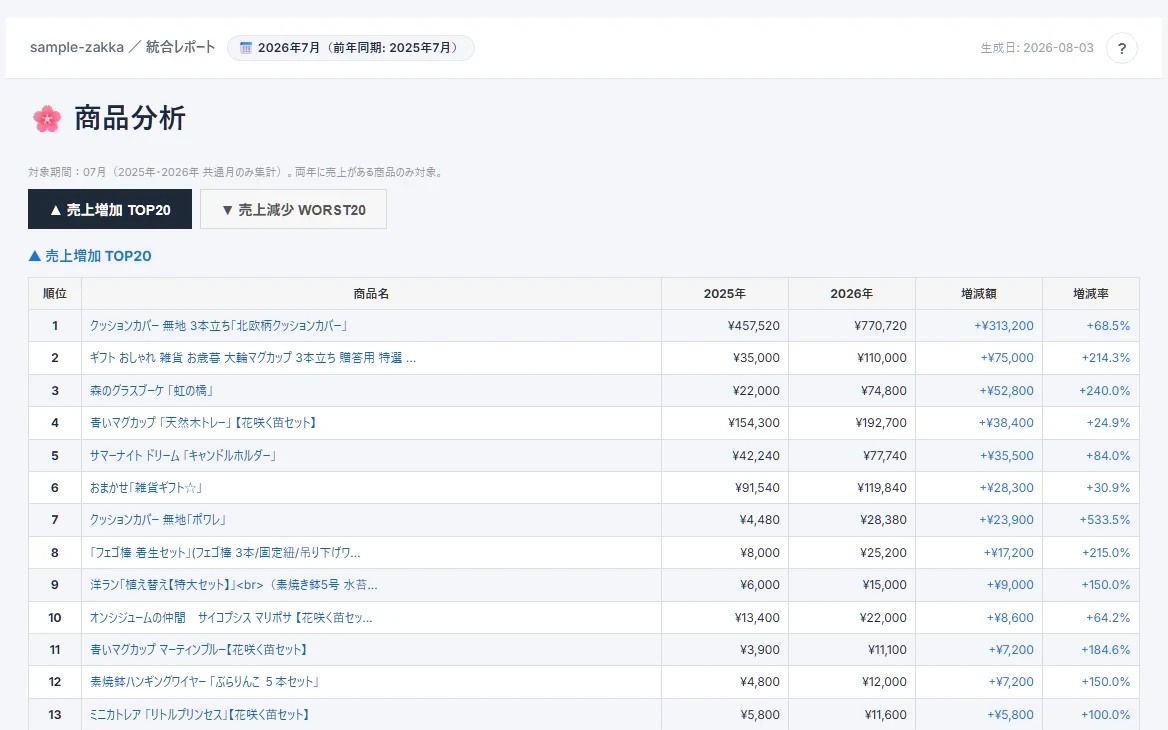
Task: Open product クッションカバー 無地 3本立ち 北欧柄
Action: [x=218, y=326]
